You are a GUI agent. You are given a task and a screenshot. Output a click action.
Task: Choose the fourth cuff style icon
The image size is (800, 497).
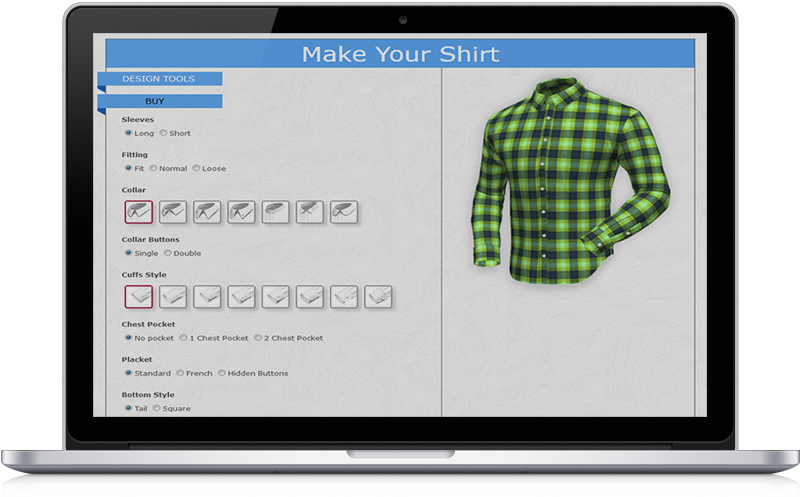click(x=241, y=296)
